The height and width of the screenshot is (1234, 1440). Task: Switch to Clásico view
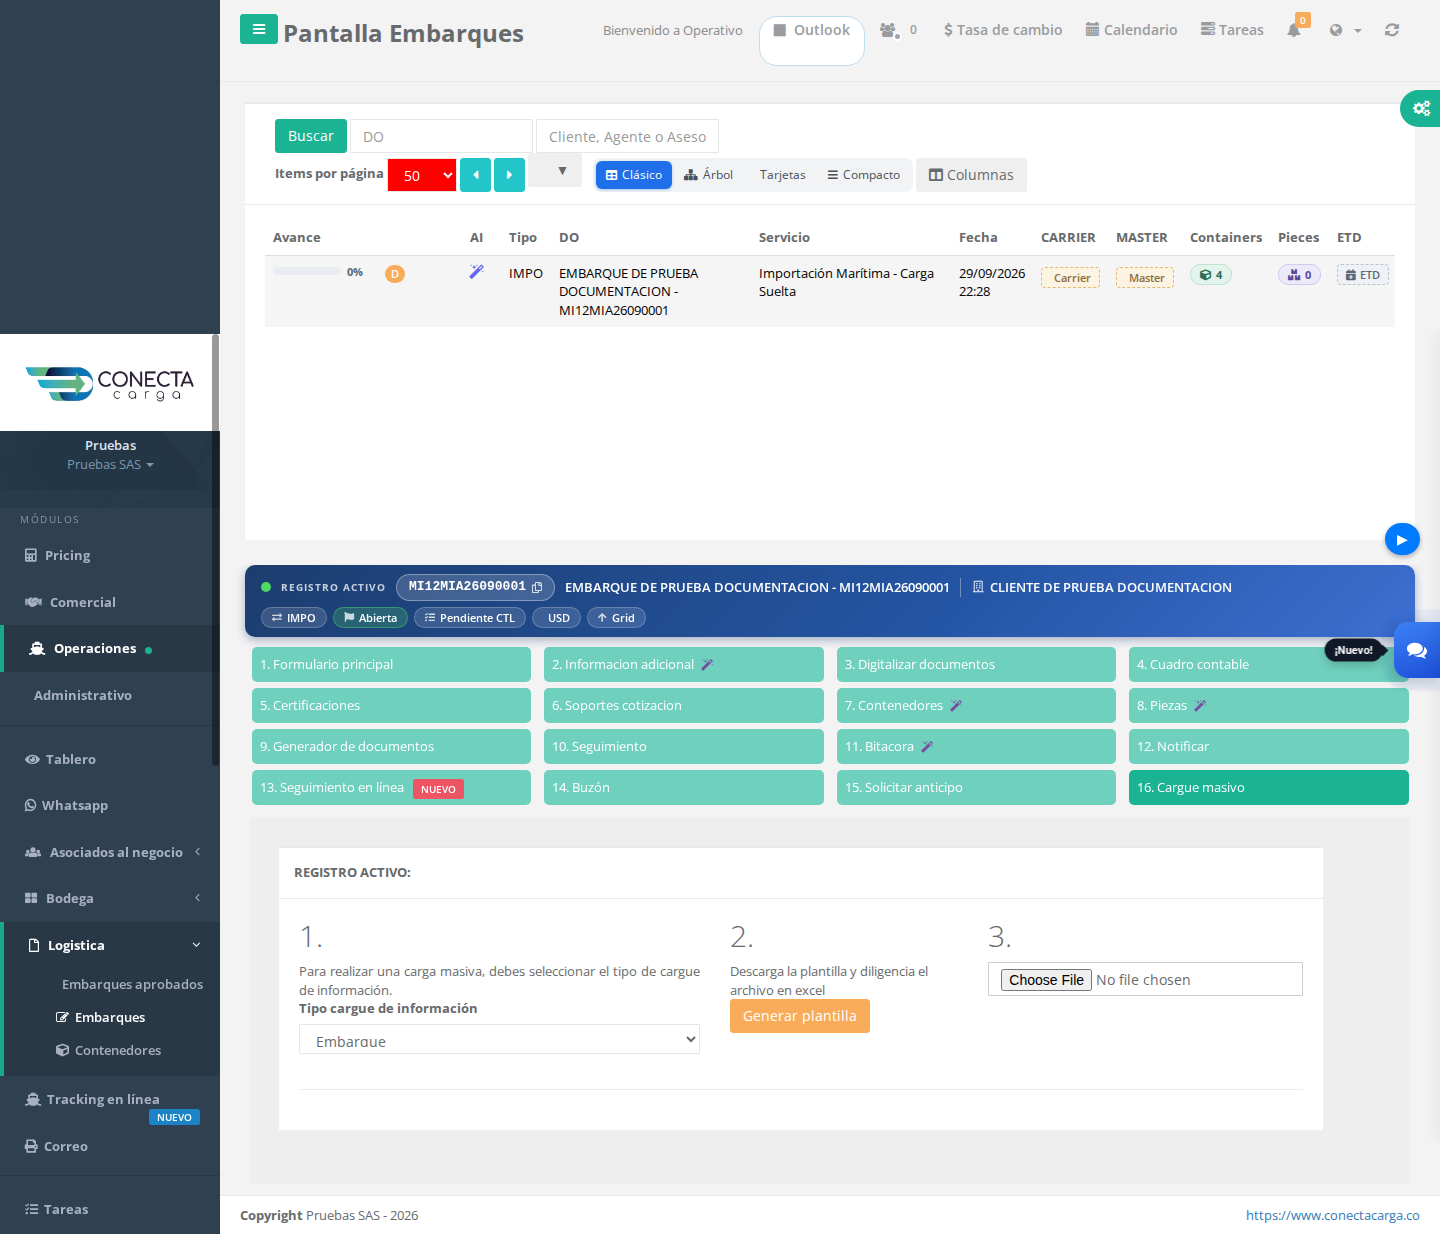(634, 175)
